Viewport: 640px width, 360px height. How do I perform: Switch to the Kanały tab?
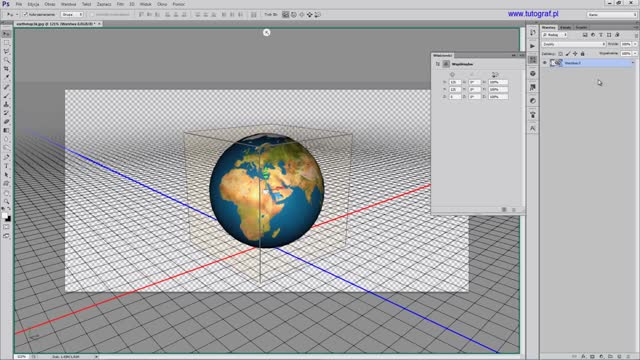click(565, 27)
